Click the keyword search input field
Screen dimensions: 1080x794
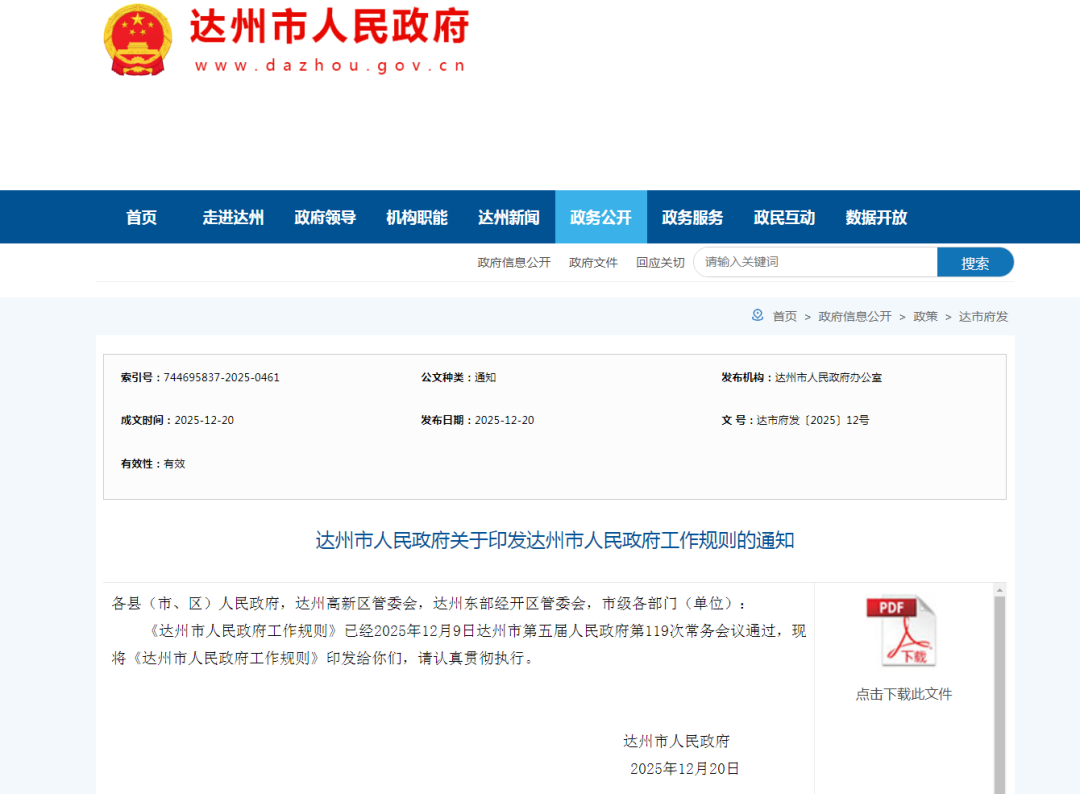pyautogui.click(x=815, y=261)
